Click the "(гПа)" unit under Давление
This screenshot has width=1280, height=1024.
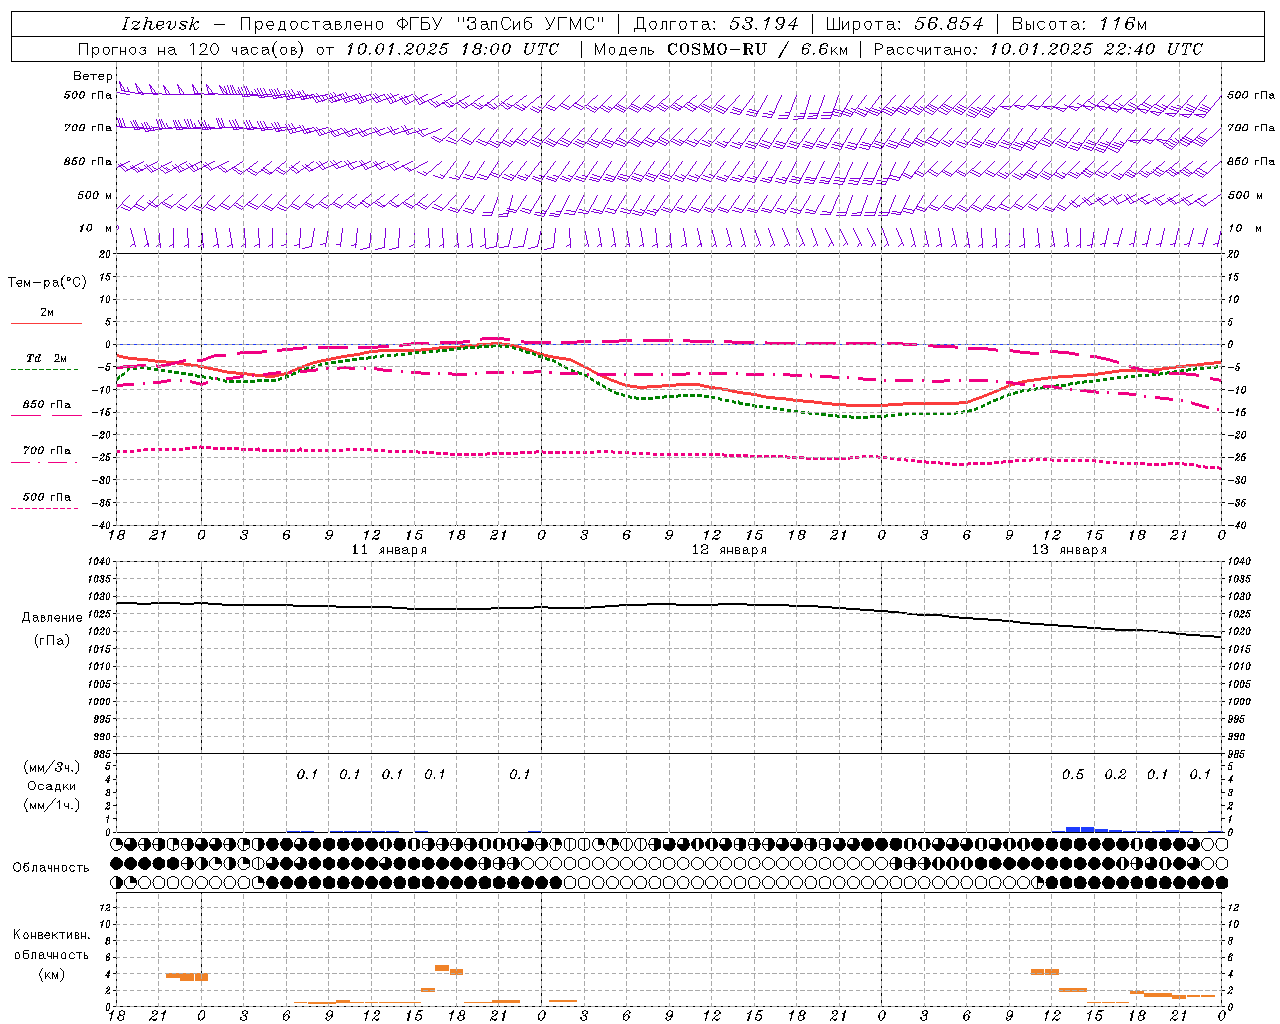tap(52, 640)
